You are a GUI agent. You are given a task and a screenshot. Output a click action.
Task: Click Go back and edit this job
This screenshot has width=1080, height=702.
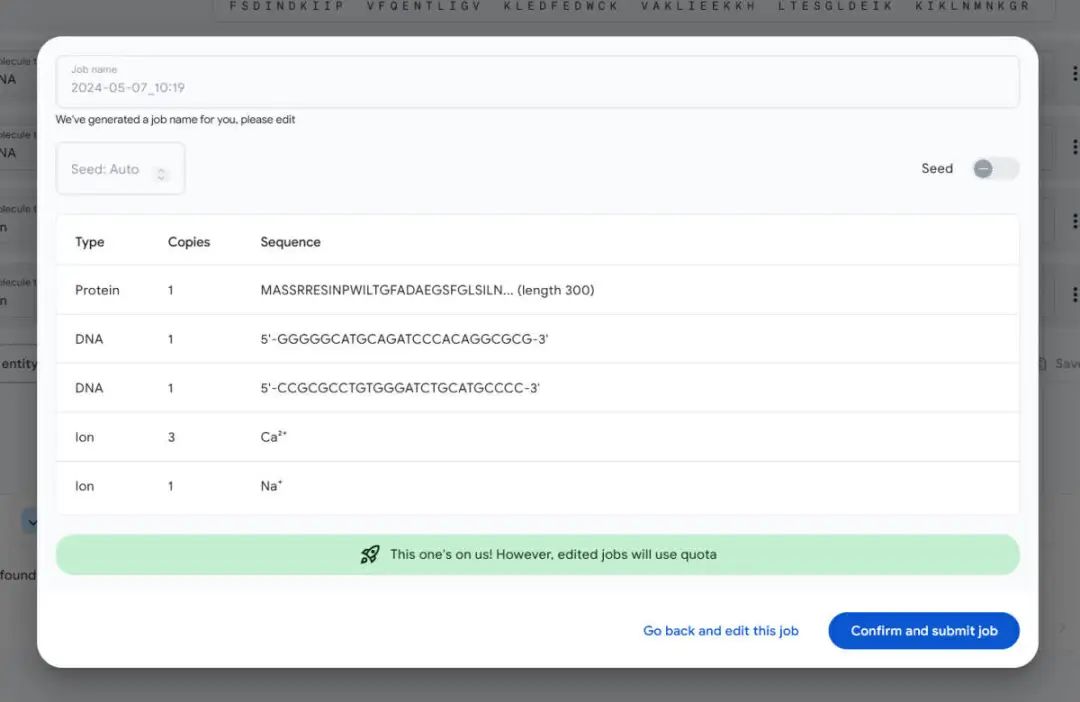click(720, 631)
